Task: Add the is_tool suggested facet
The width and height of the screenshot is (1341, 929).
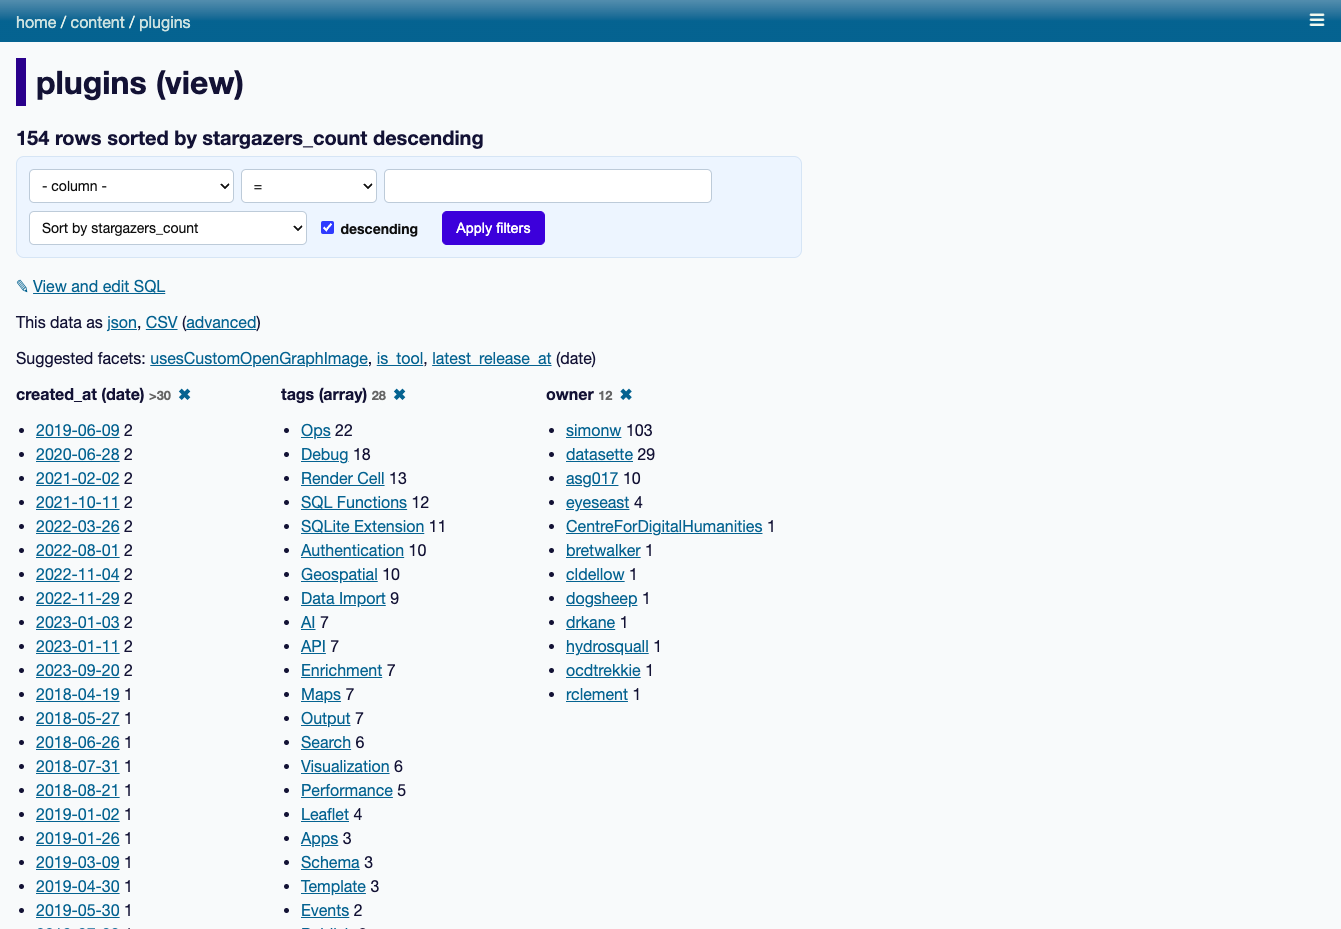Action: pos(400,358)
